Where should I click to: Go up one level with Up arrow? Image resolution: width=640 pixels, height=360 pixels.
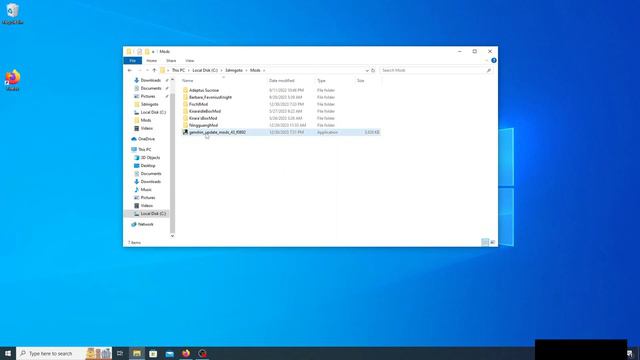click(154, 70)
